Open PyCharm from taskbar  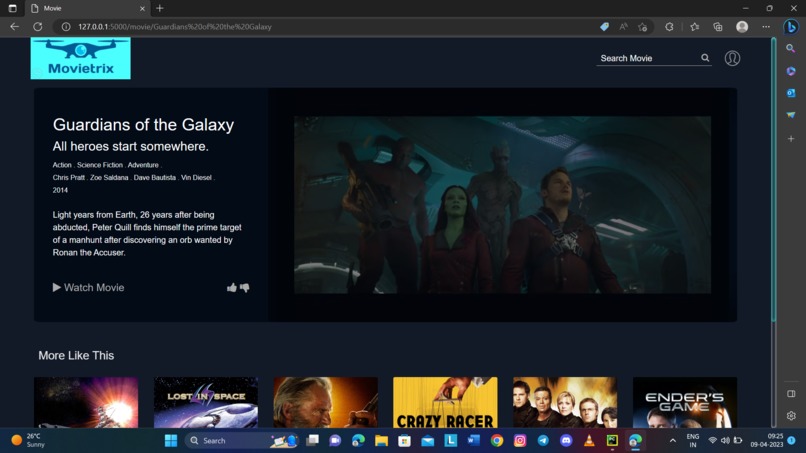[612, 441]
